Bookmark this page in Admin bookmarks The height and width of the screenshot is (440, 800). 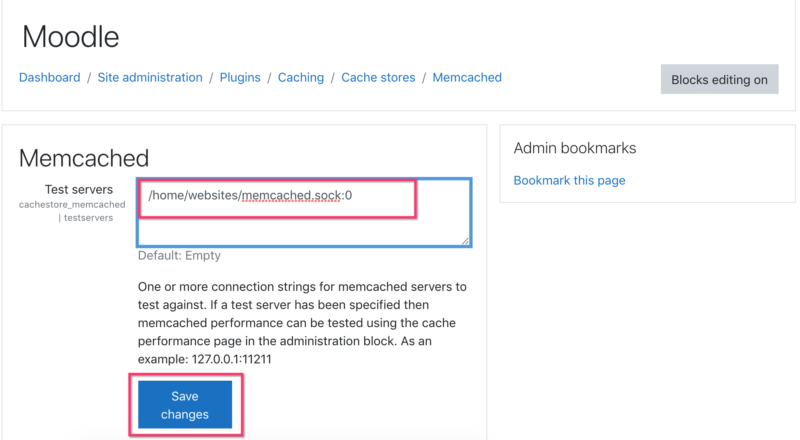click(569, 181)
